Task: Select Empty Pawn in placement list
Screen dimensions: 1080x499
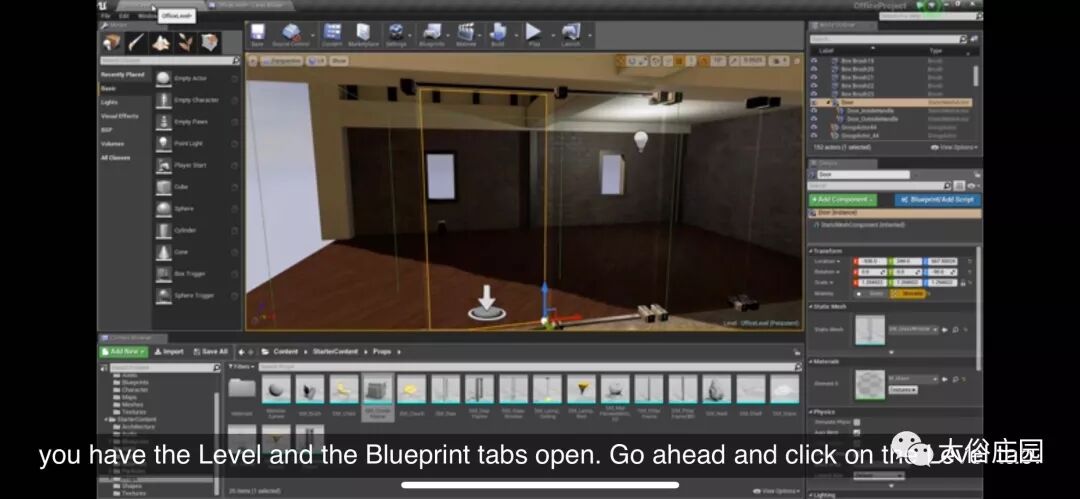Action: (x=196, y=122)
